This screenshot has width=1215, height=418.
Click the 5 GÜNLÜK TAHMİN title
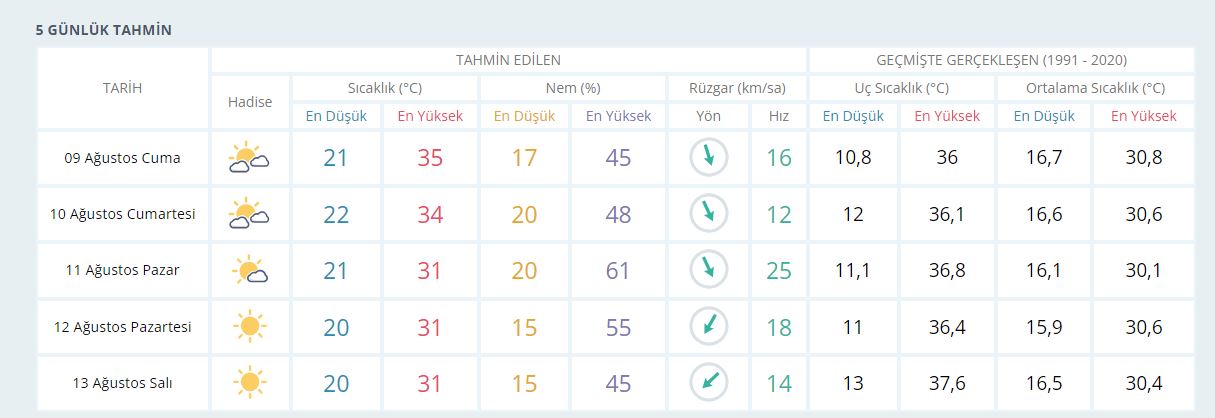[x=104, y=30]
